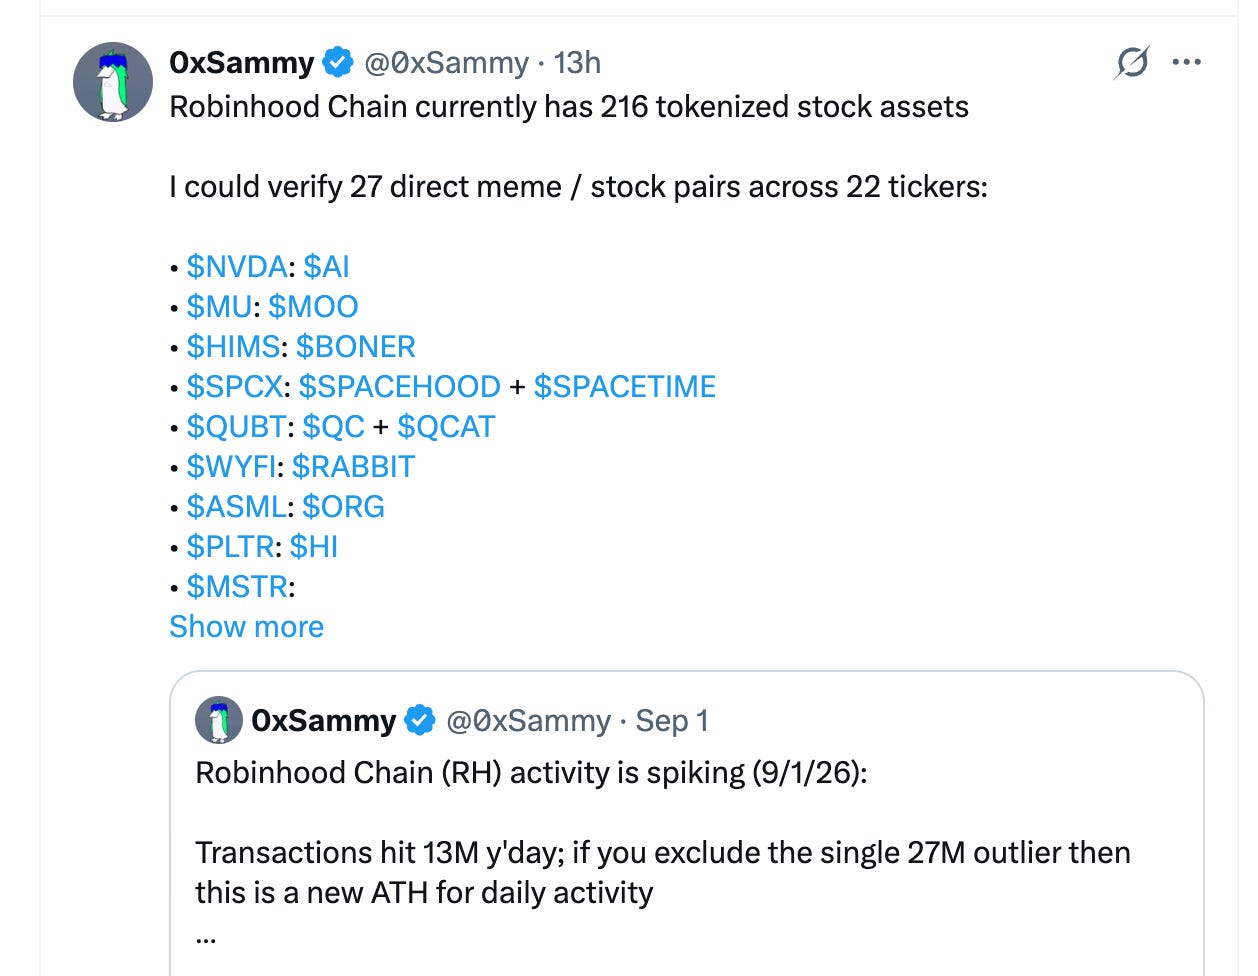Image resolution: width=1258 pixels, height=976 pixels.
Task: Click the $SPACETIME cashtag
Action: click(625, 387)
